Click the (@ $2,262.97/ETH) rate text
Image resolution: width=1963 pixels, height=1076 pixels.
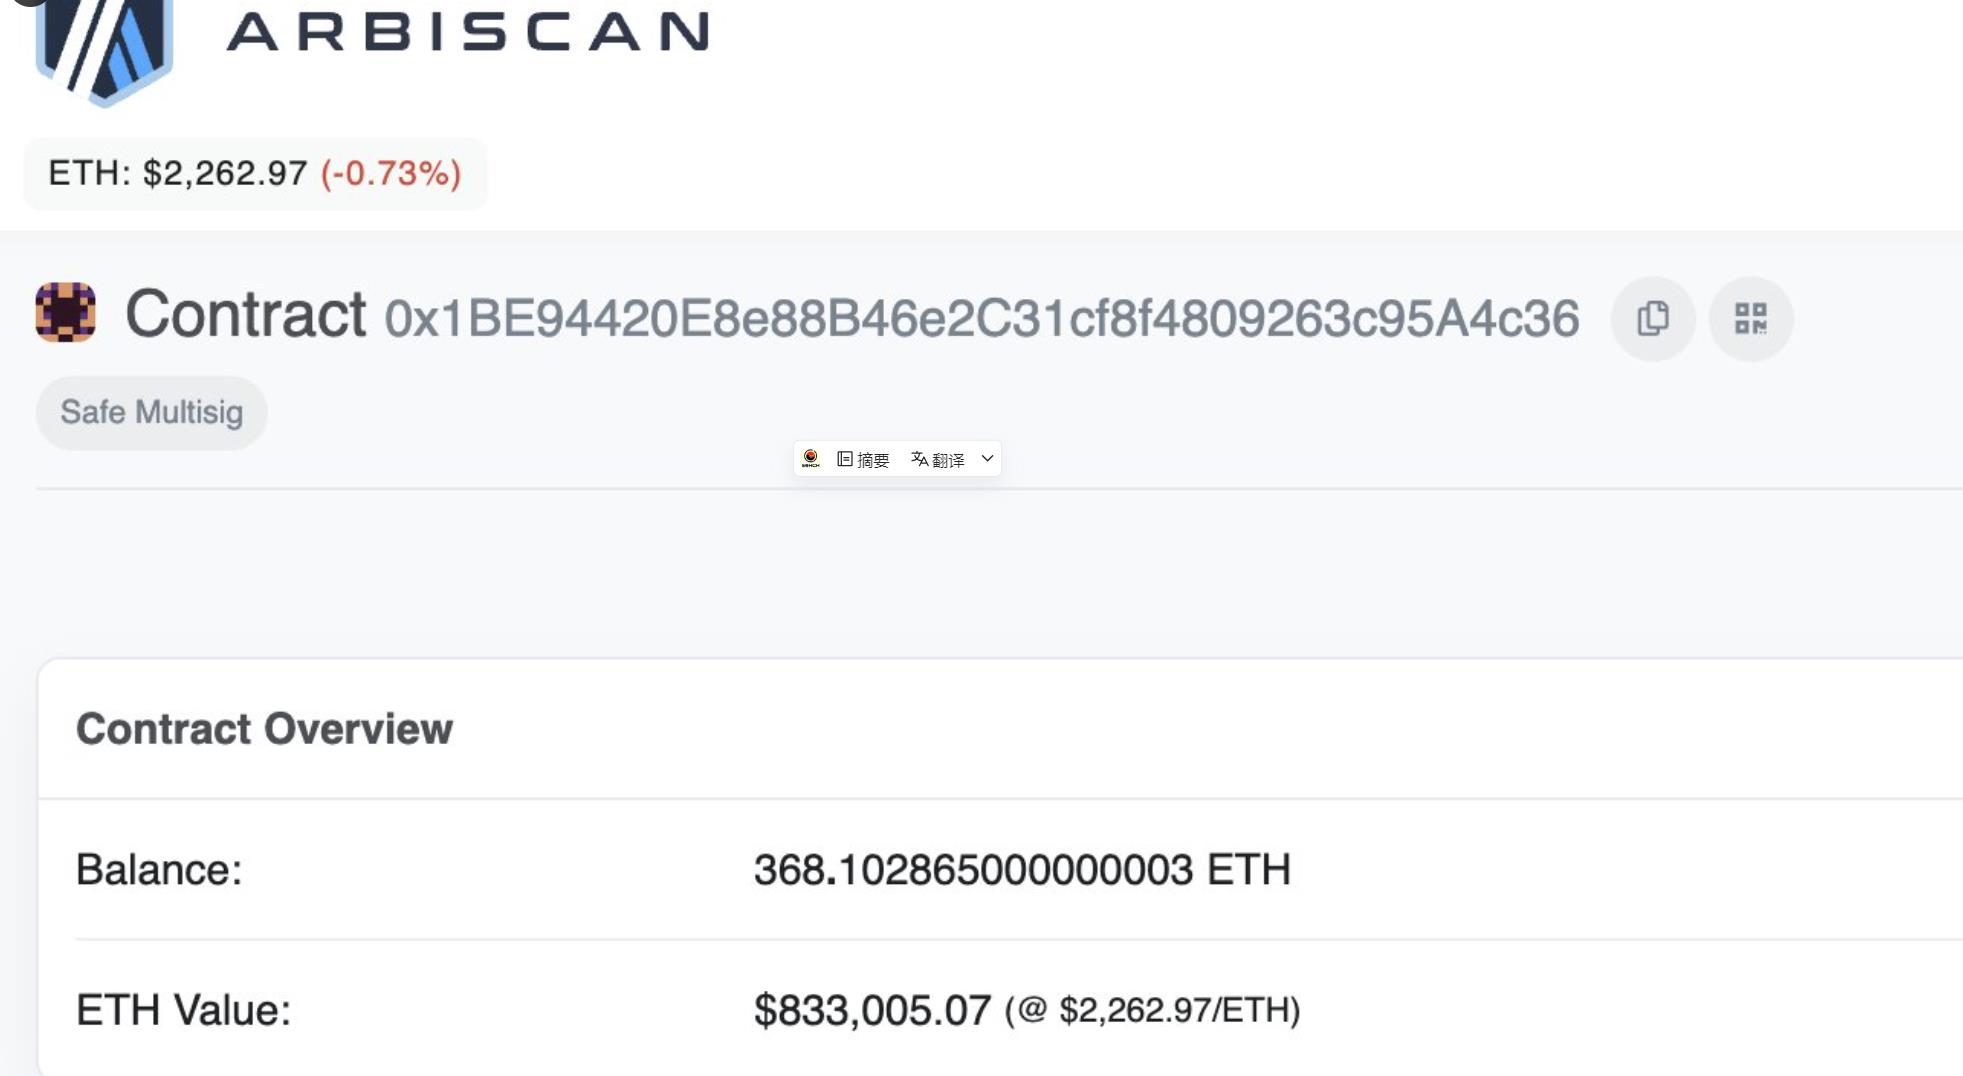point(1152,1010)
